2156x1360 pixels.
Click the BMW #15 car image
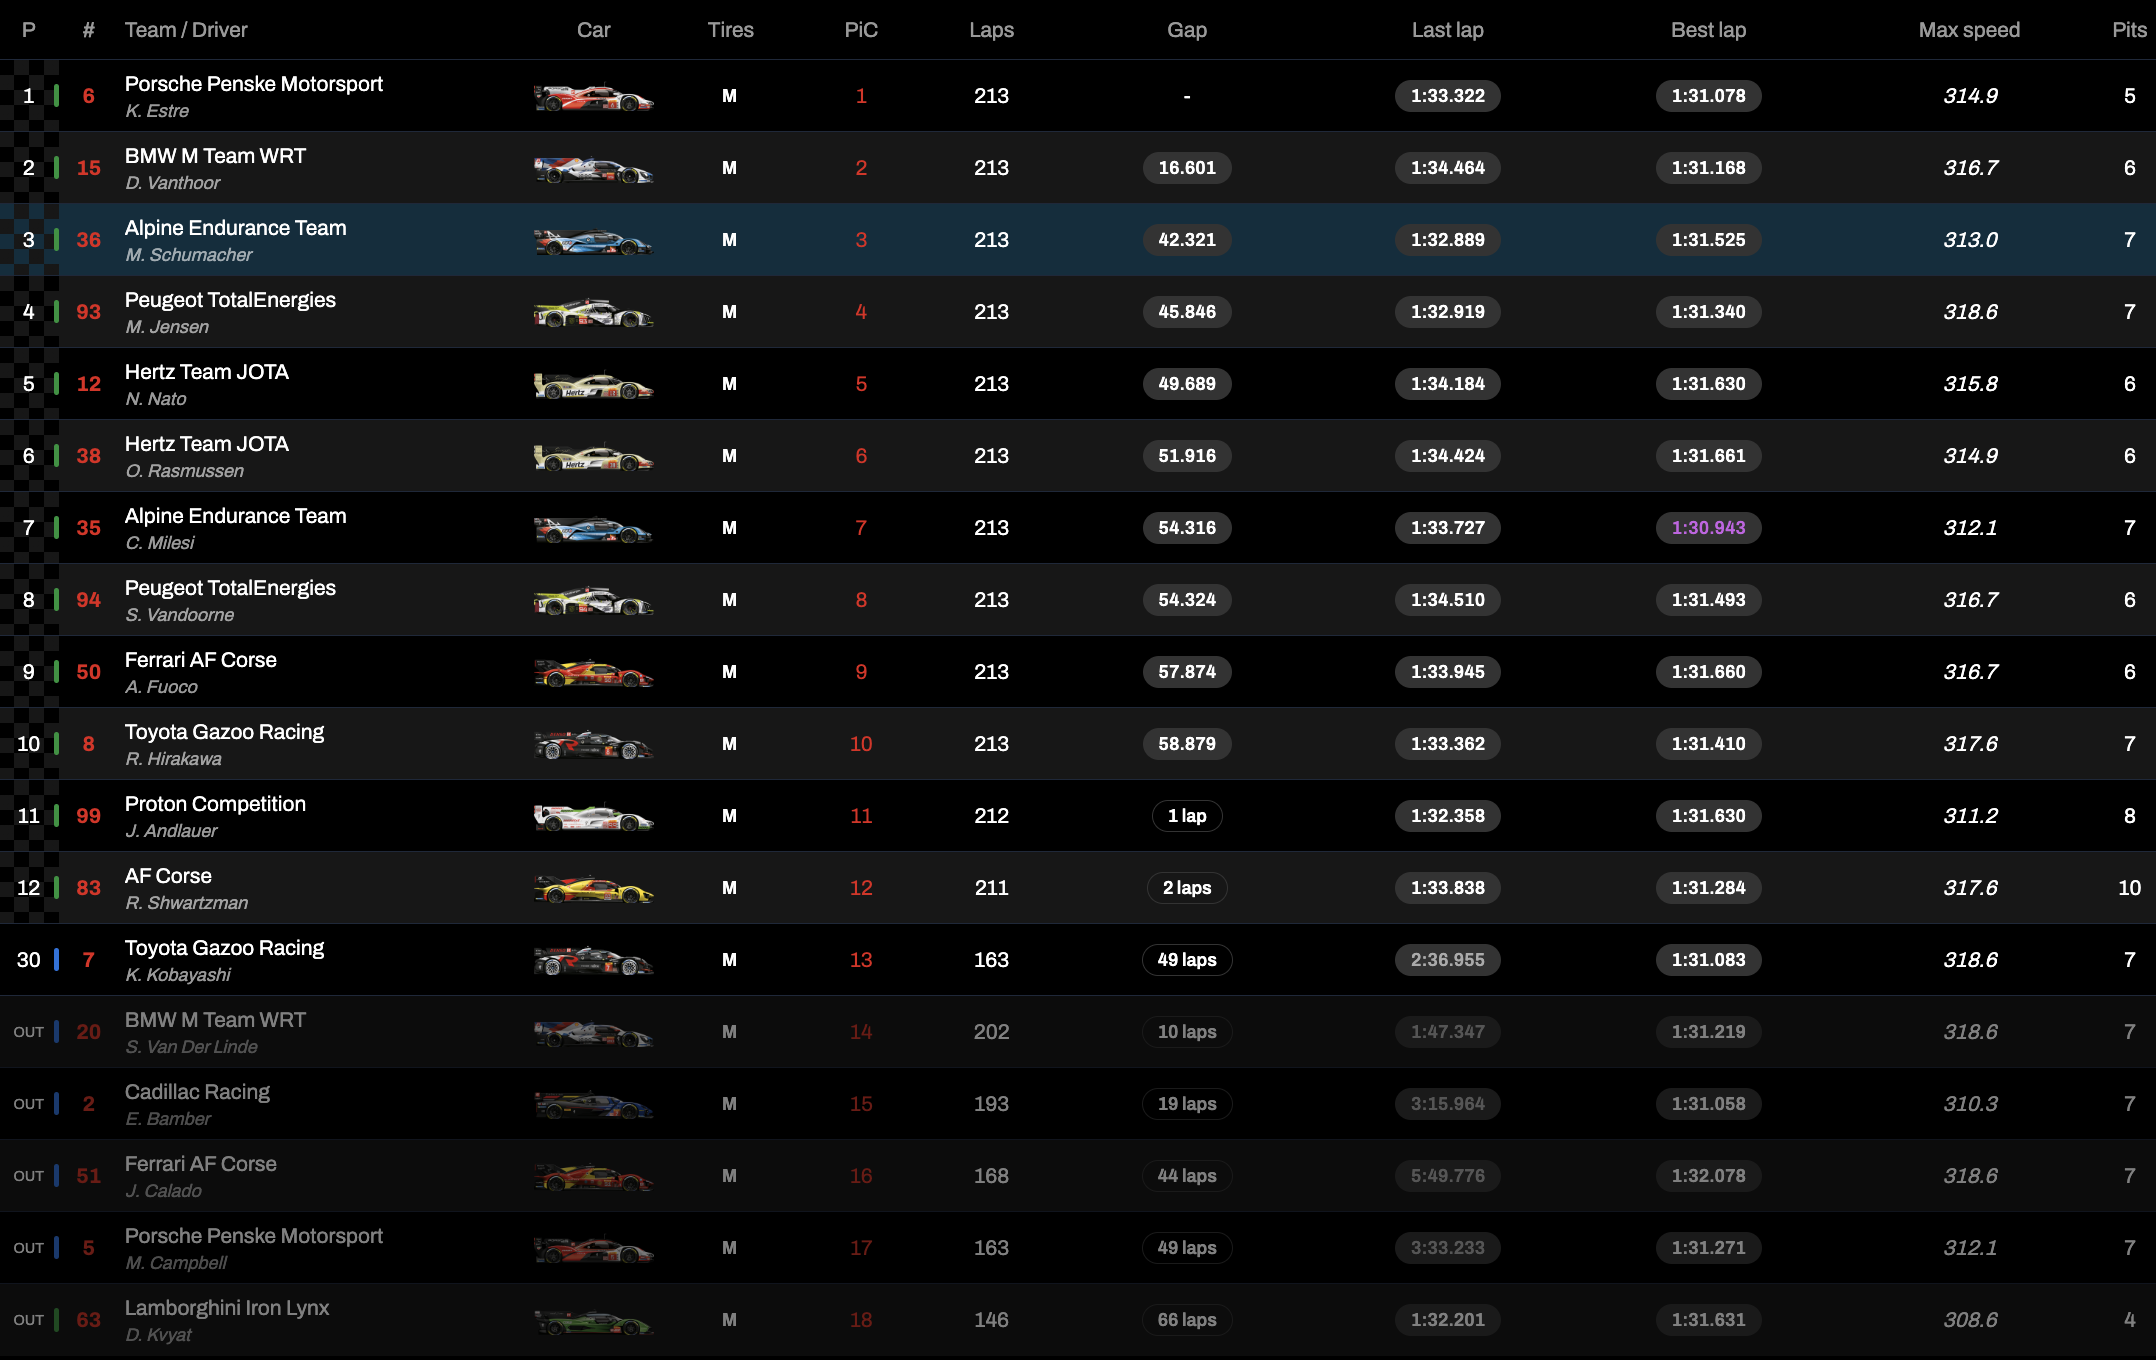click(x=594, y=169)
